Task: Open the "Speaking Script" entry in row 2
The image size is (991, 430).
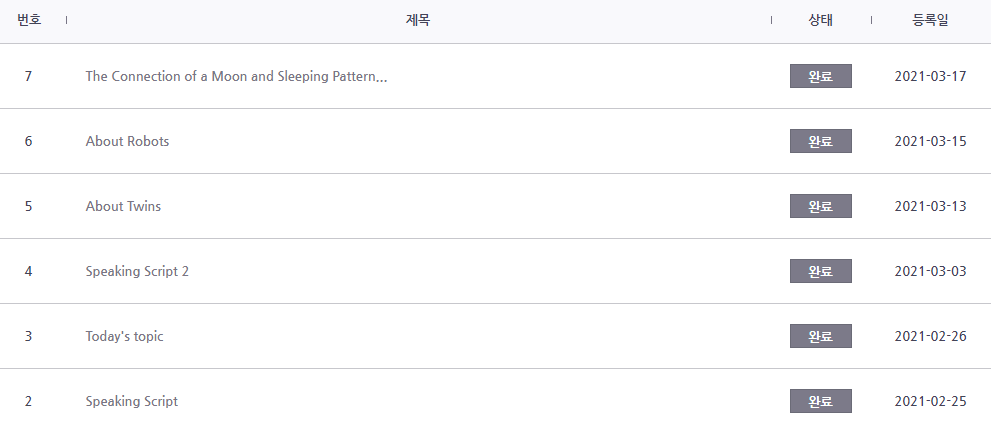Action: [131, 402]
